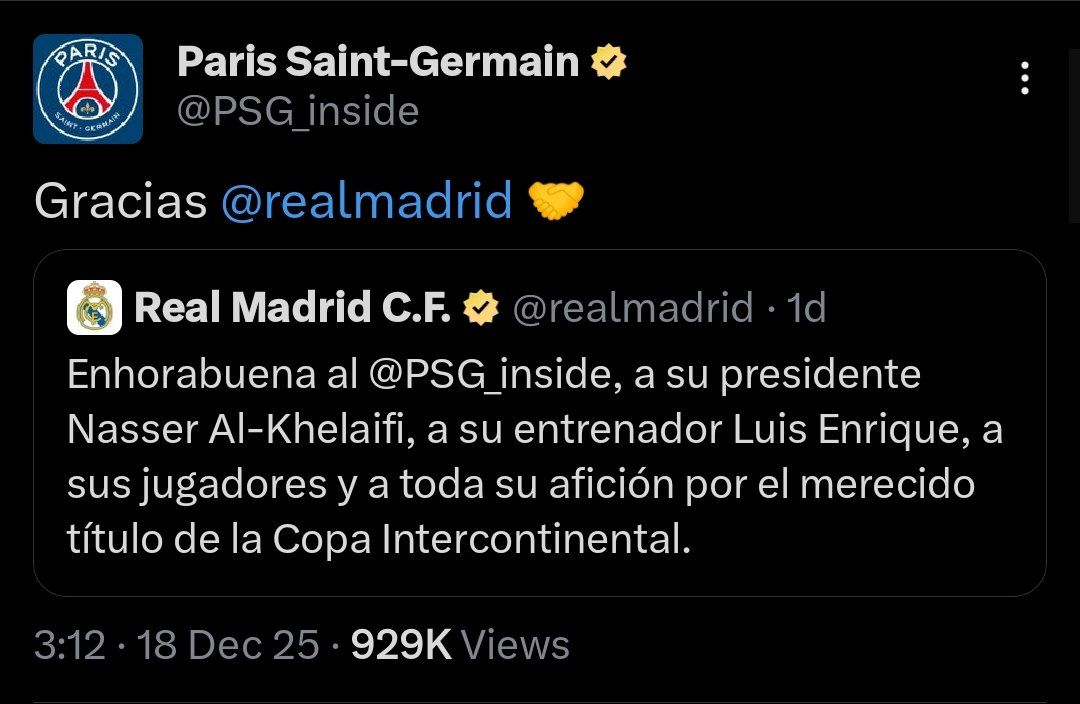This screenshot has height=704, width=1080.
Task: Open the Real Madrid C.F. account name
Action: [292, 309]
